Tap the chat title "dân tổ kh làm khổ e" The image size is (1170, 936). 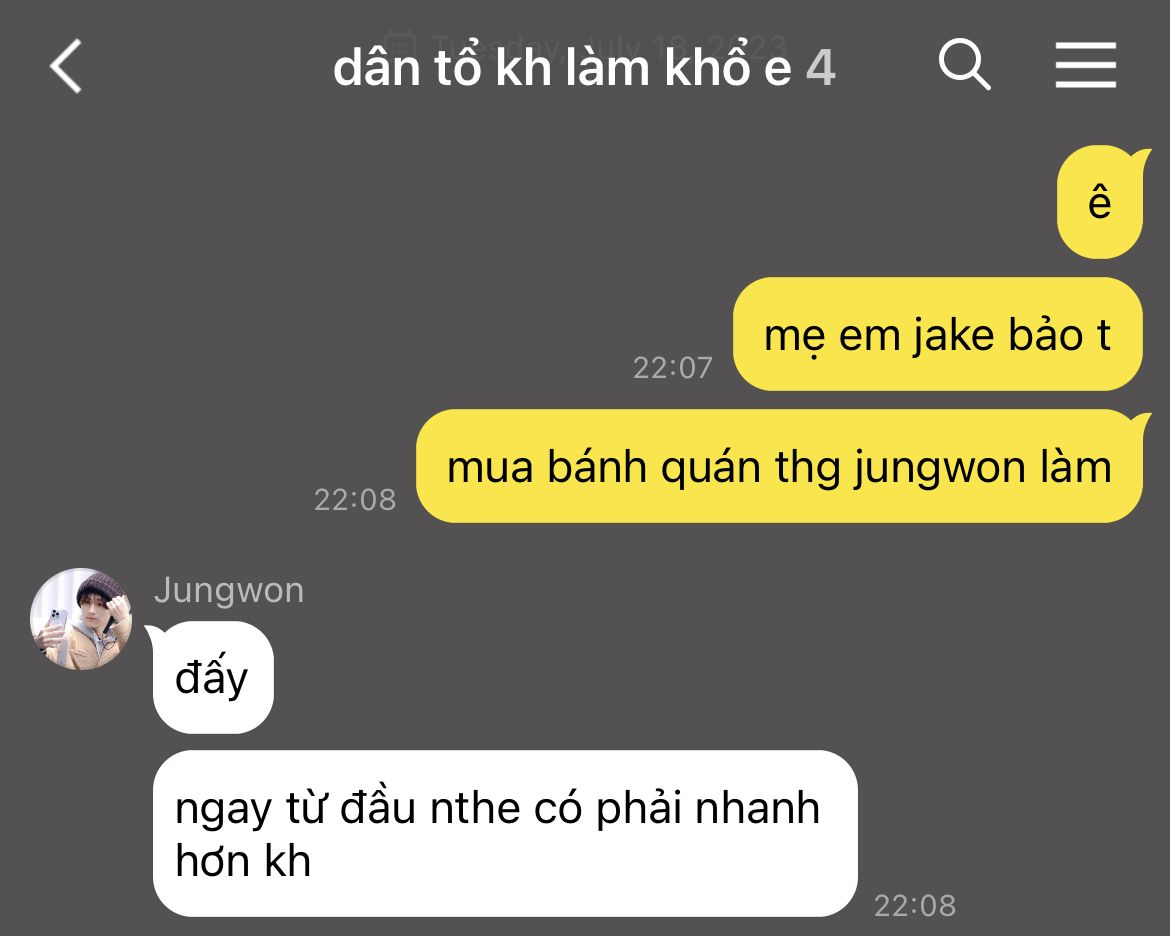pos(562,68)
